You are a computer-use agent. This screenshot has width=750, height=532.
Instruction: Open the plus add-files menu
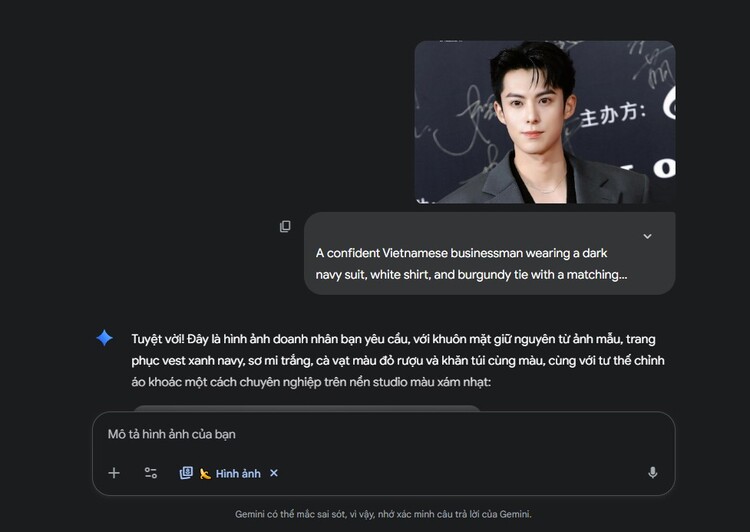[x=114, y=473]
